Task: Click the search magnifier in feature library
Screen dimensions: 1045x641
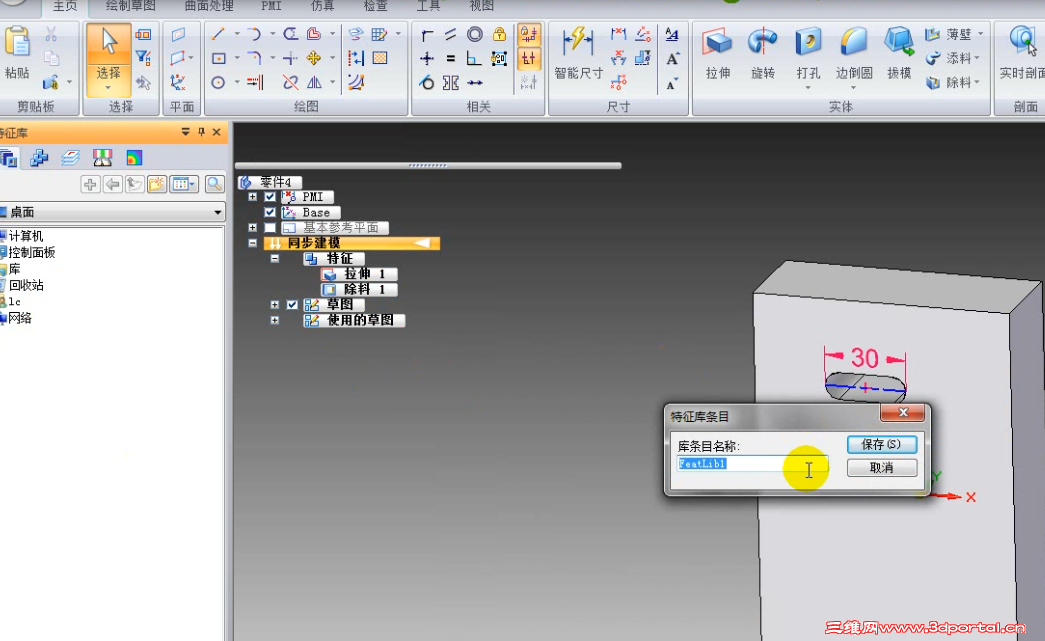Action: pyautogui.click(x=215, y=184)
